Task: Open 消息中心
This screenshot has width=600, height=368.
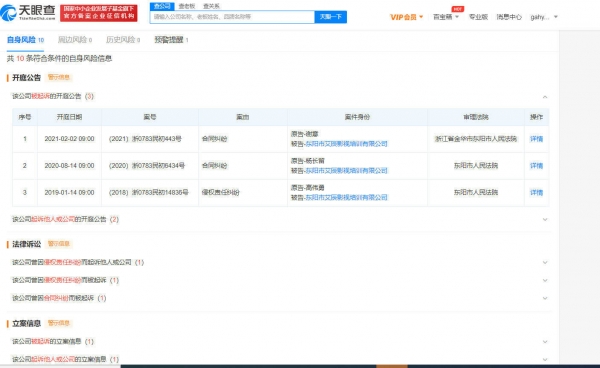Action: tap(509, 17)
